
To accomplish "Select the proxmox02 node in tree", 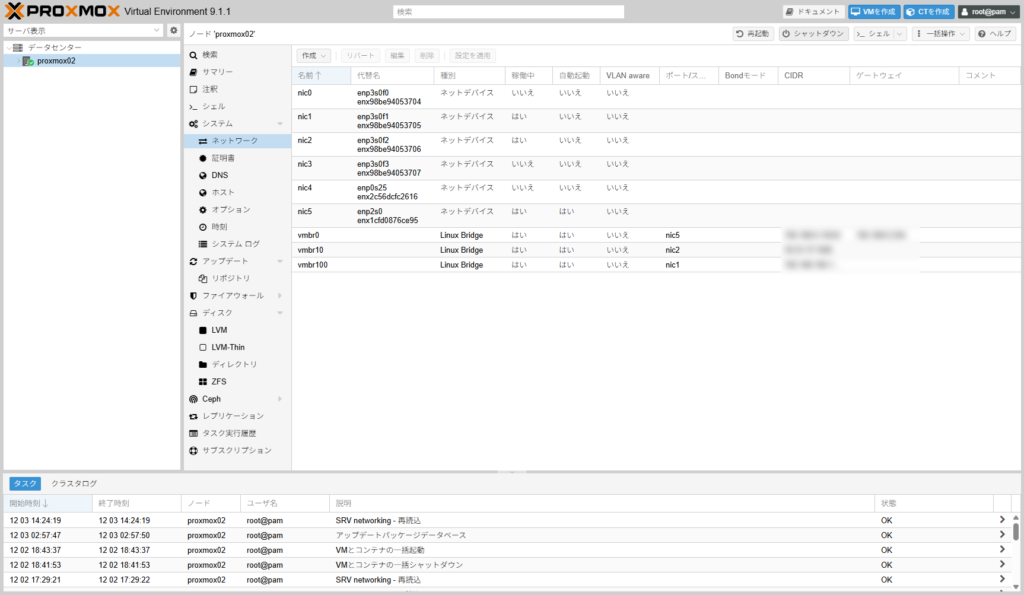I will pyautogui.click(x=55, y=61).
